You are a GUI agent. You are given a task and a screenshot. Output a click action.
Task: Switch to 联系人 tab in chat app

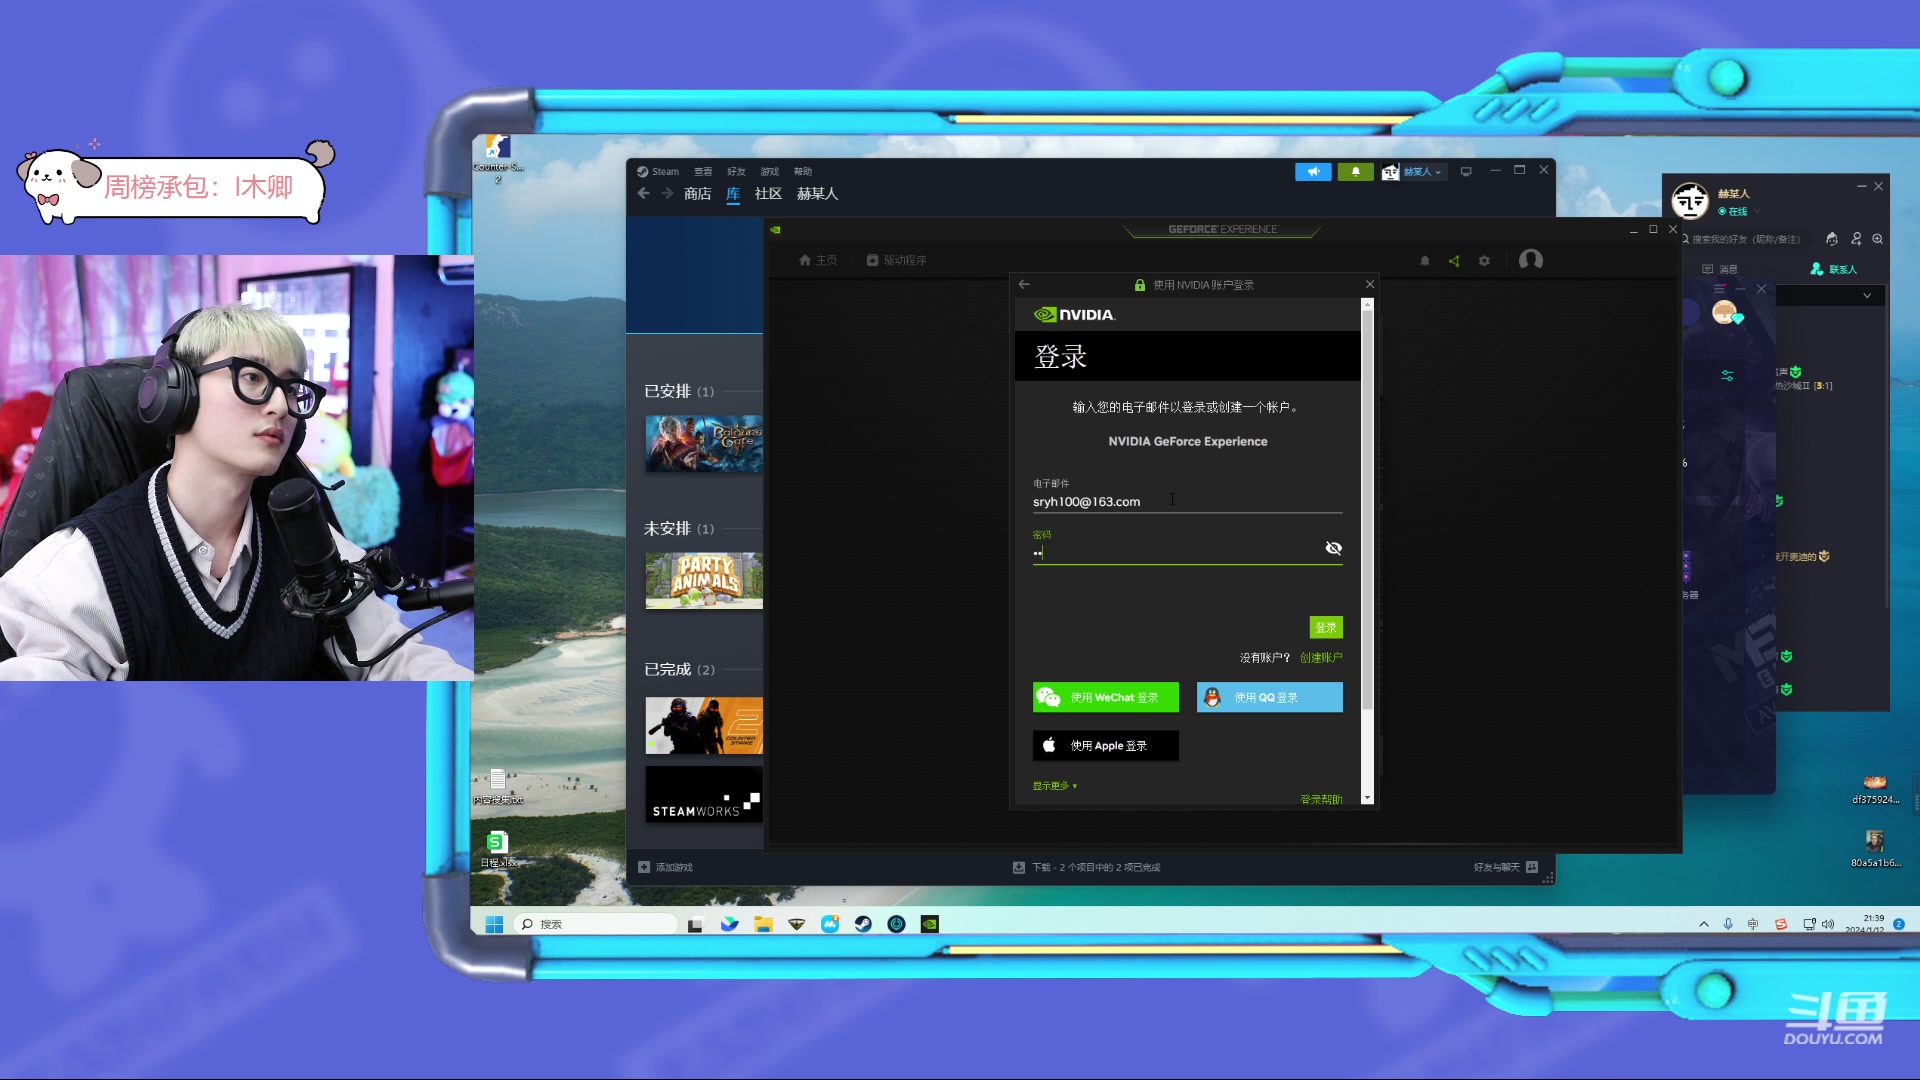(x=1833, y=269)
